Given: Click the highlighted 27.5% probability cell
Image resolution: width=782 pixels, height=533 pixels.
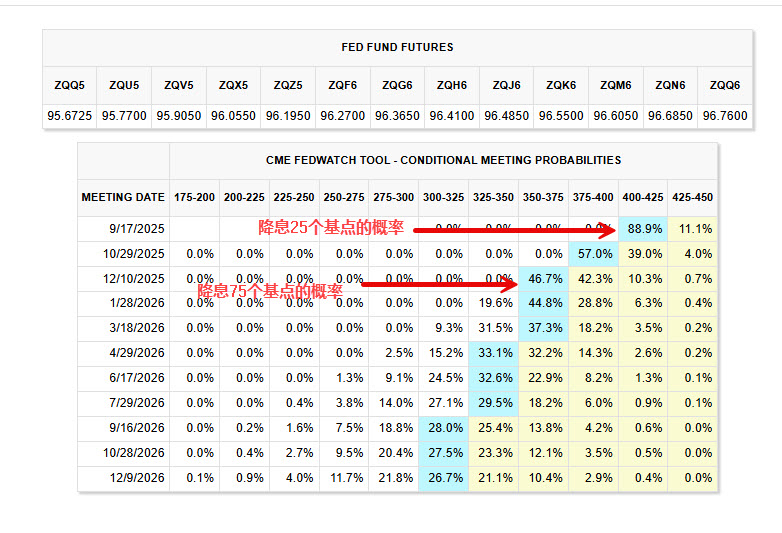Looking at the screenshot, I should tap(443, 453).
